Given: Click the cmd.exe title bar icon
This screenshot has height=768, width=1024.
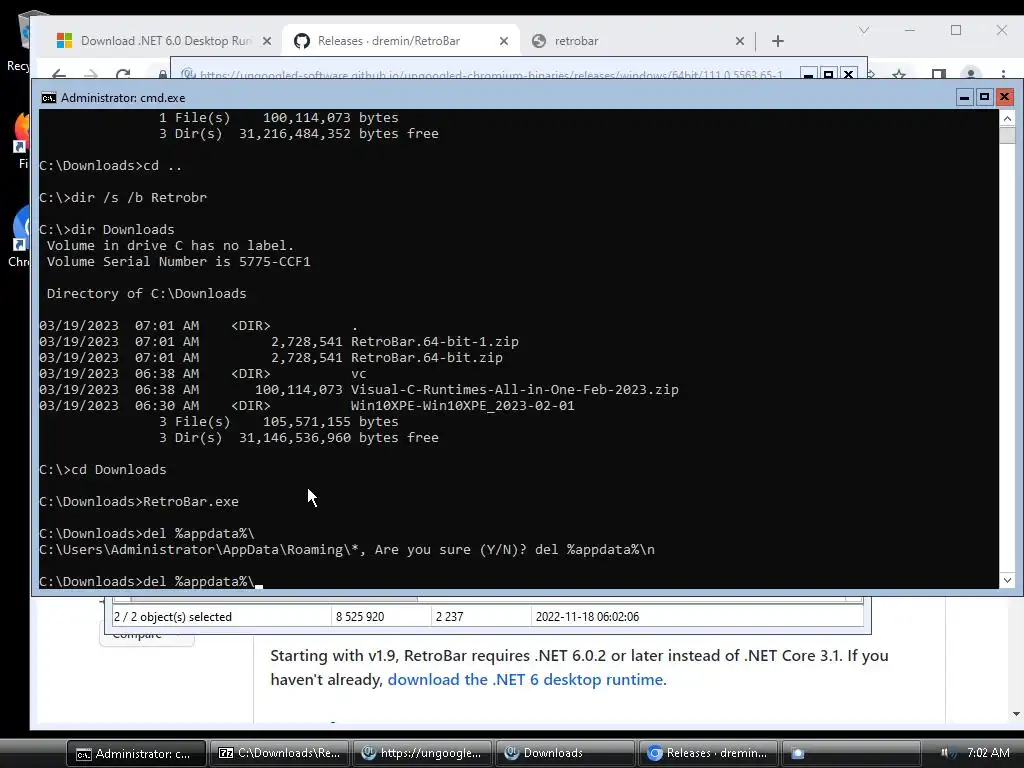Looking at the screenshot, I should pyautogui.click(x=48, y=98).
